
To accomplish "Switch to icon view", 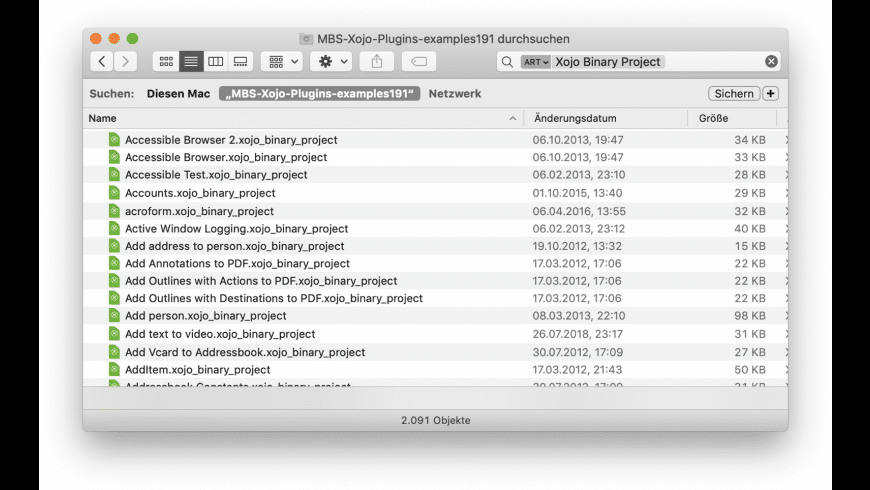I will (x=165, y=62).
